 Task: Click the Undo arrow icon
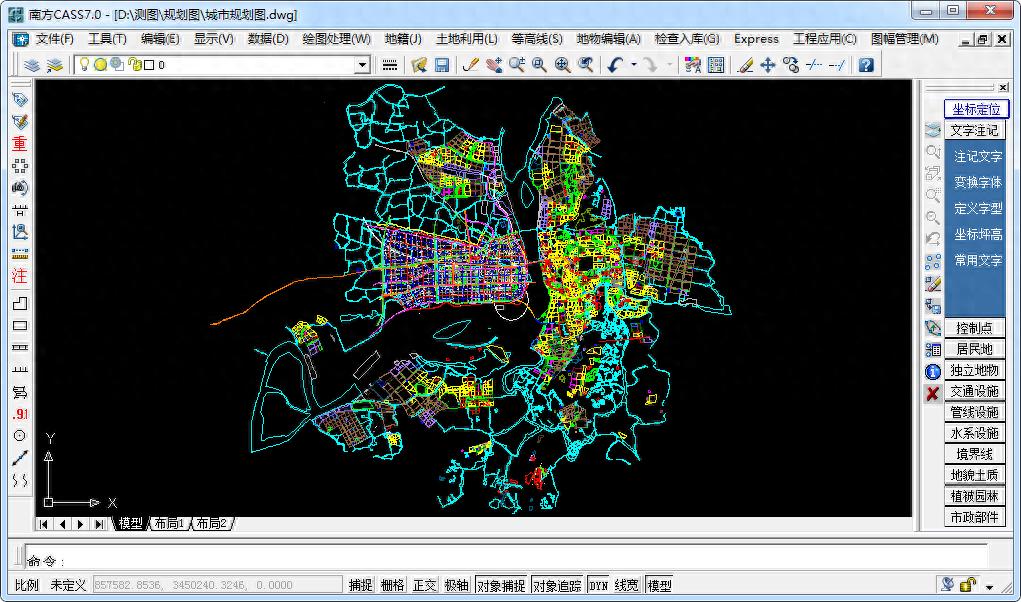pyautogui.click(x=614, y=65)
